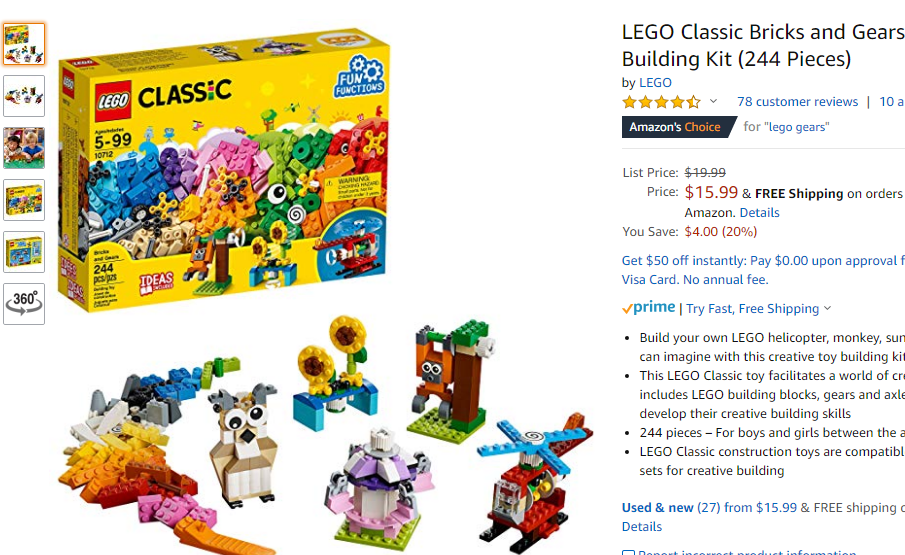The width and height of the screenshot is (905, 555).
Task: Select the second built-models thumbnail
Action: tap(24, 96)
